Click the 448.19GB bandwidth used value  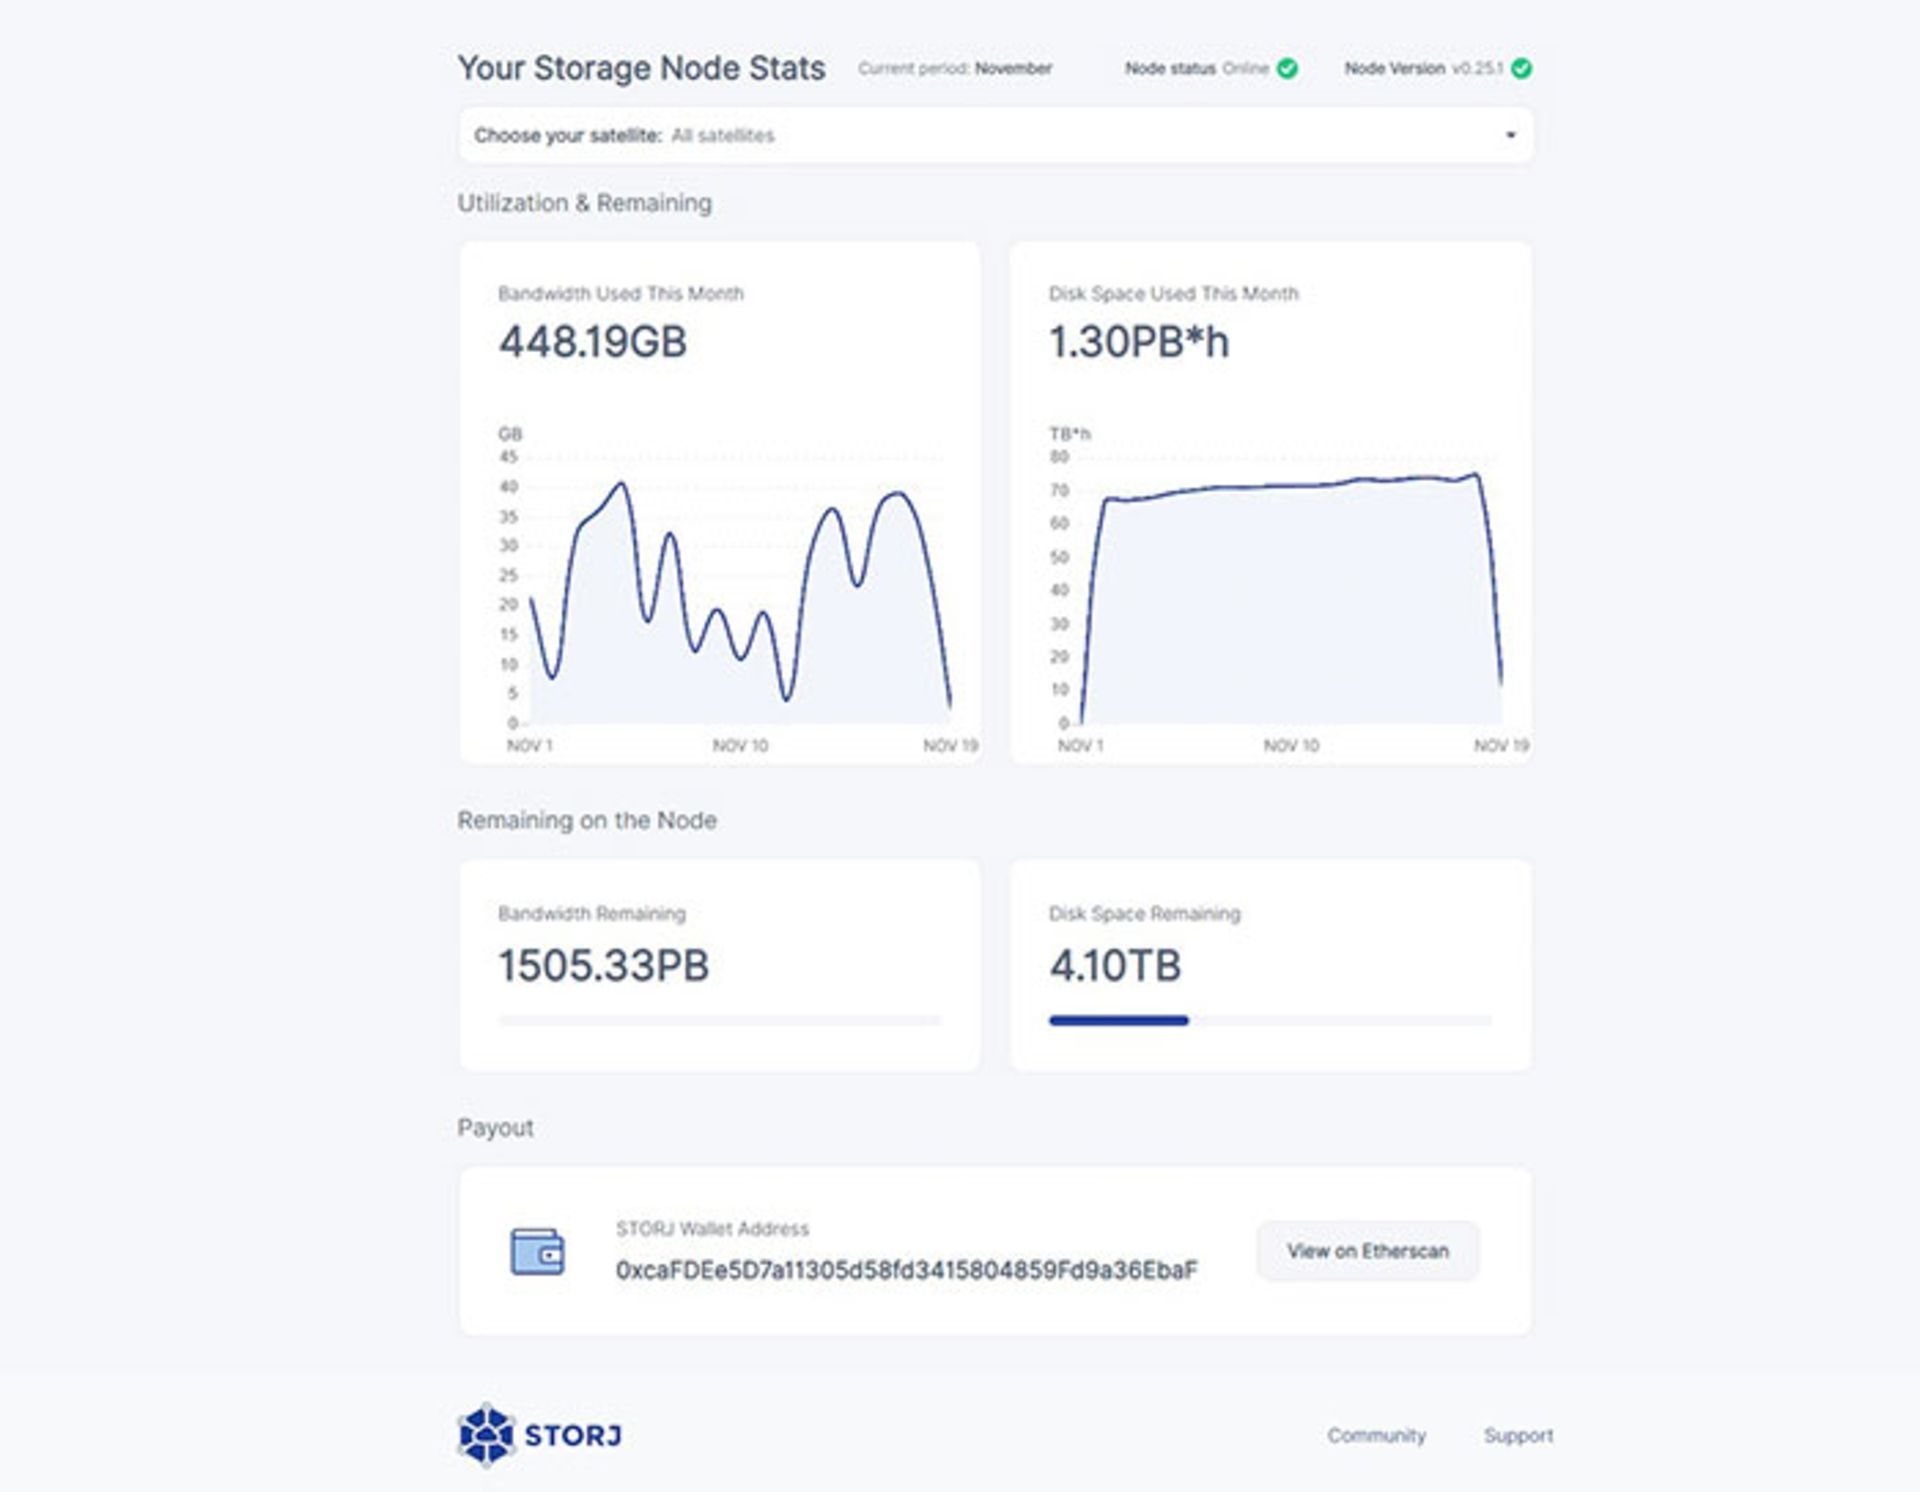[592, 342]
